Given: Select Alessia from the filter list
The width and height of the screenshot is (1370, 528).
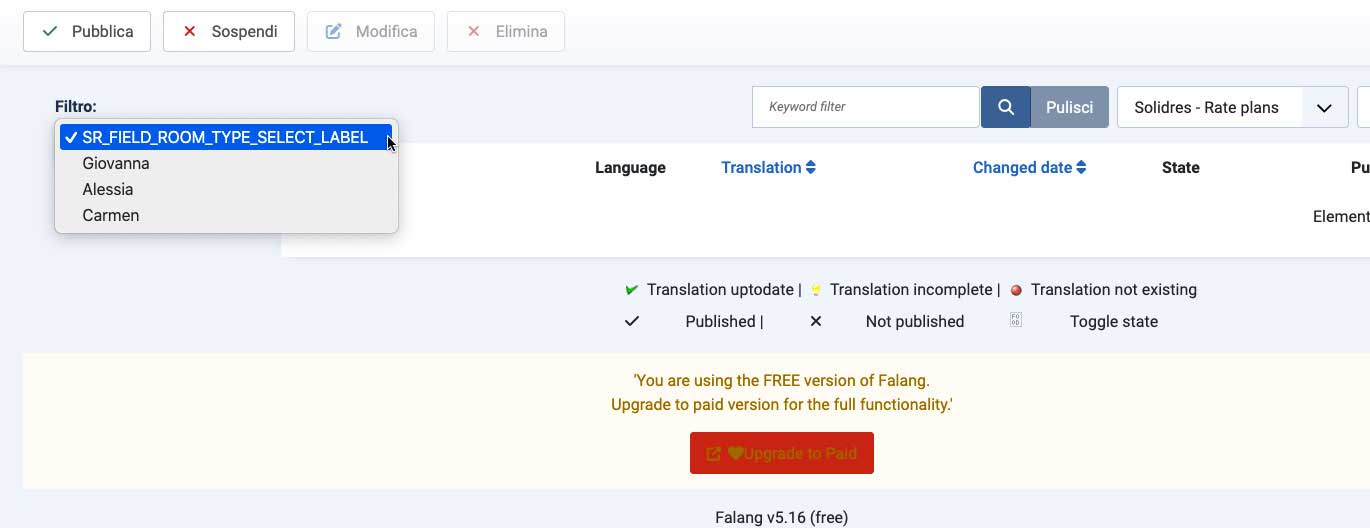Looking at the screenshot, I should pyautogui.click(x=108, y=189).
